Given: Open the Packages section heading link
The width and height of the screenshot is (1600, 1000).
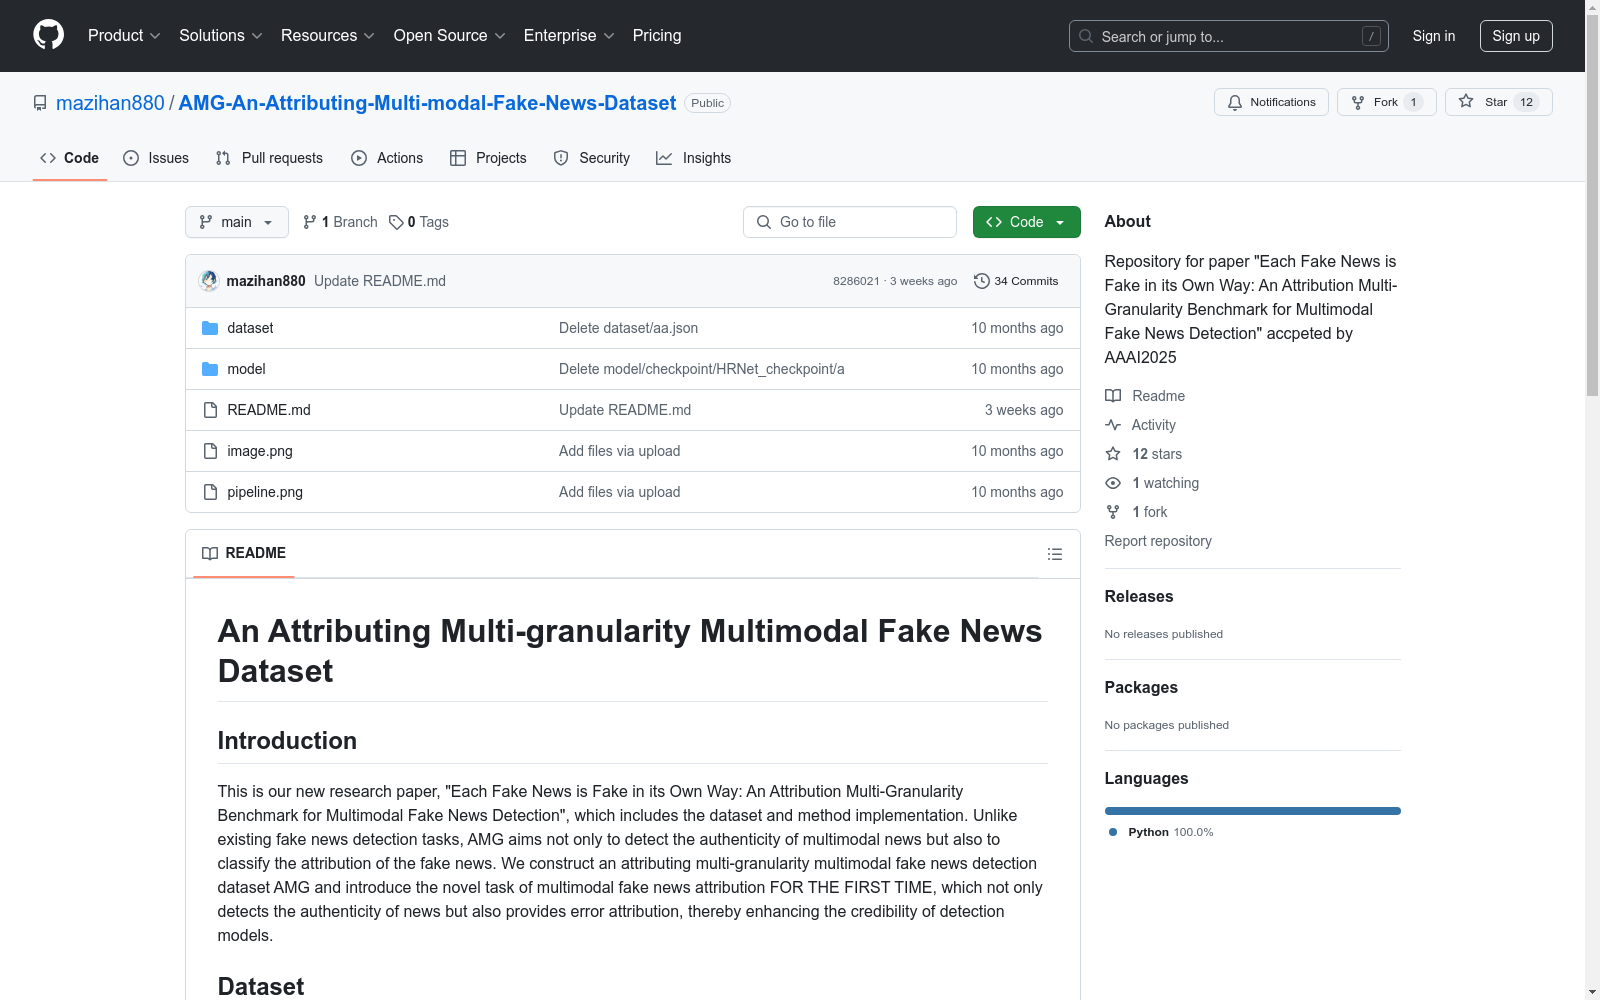Looking at the screenshot, I should (x=1141, y=687).
